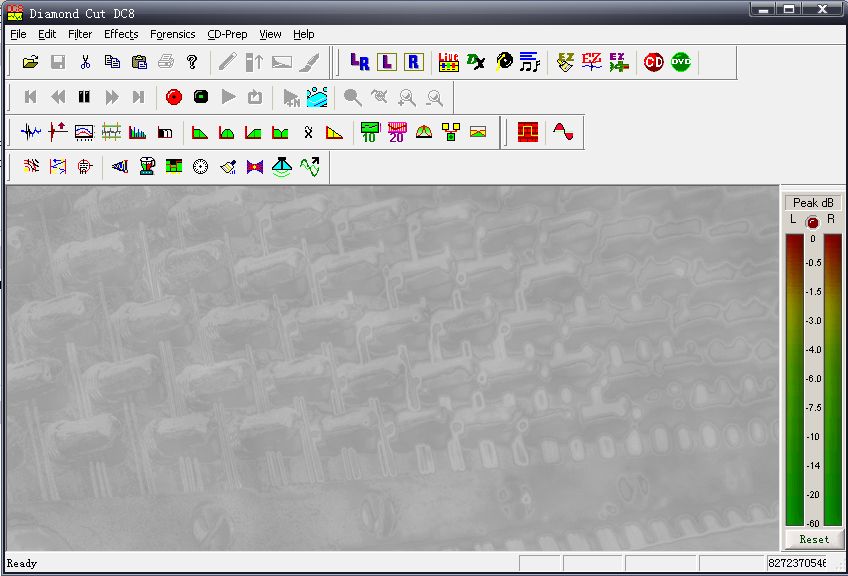Click the red peak indicator light

coord(812,222)
